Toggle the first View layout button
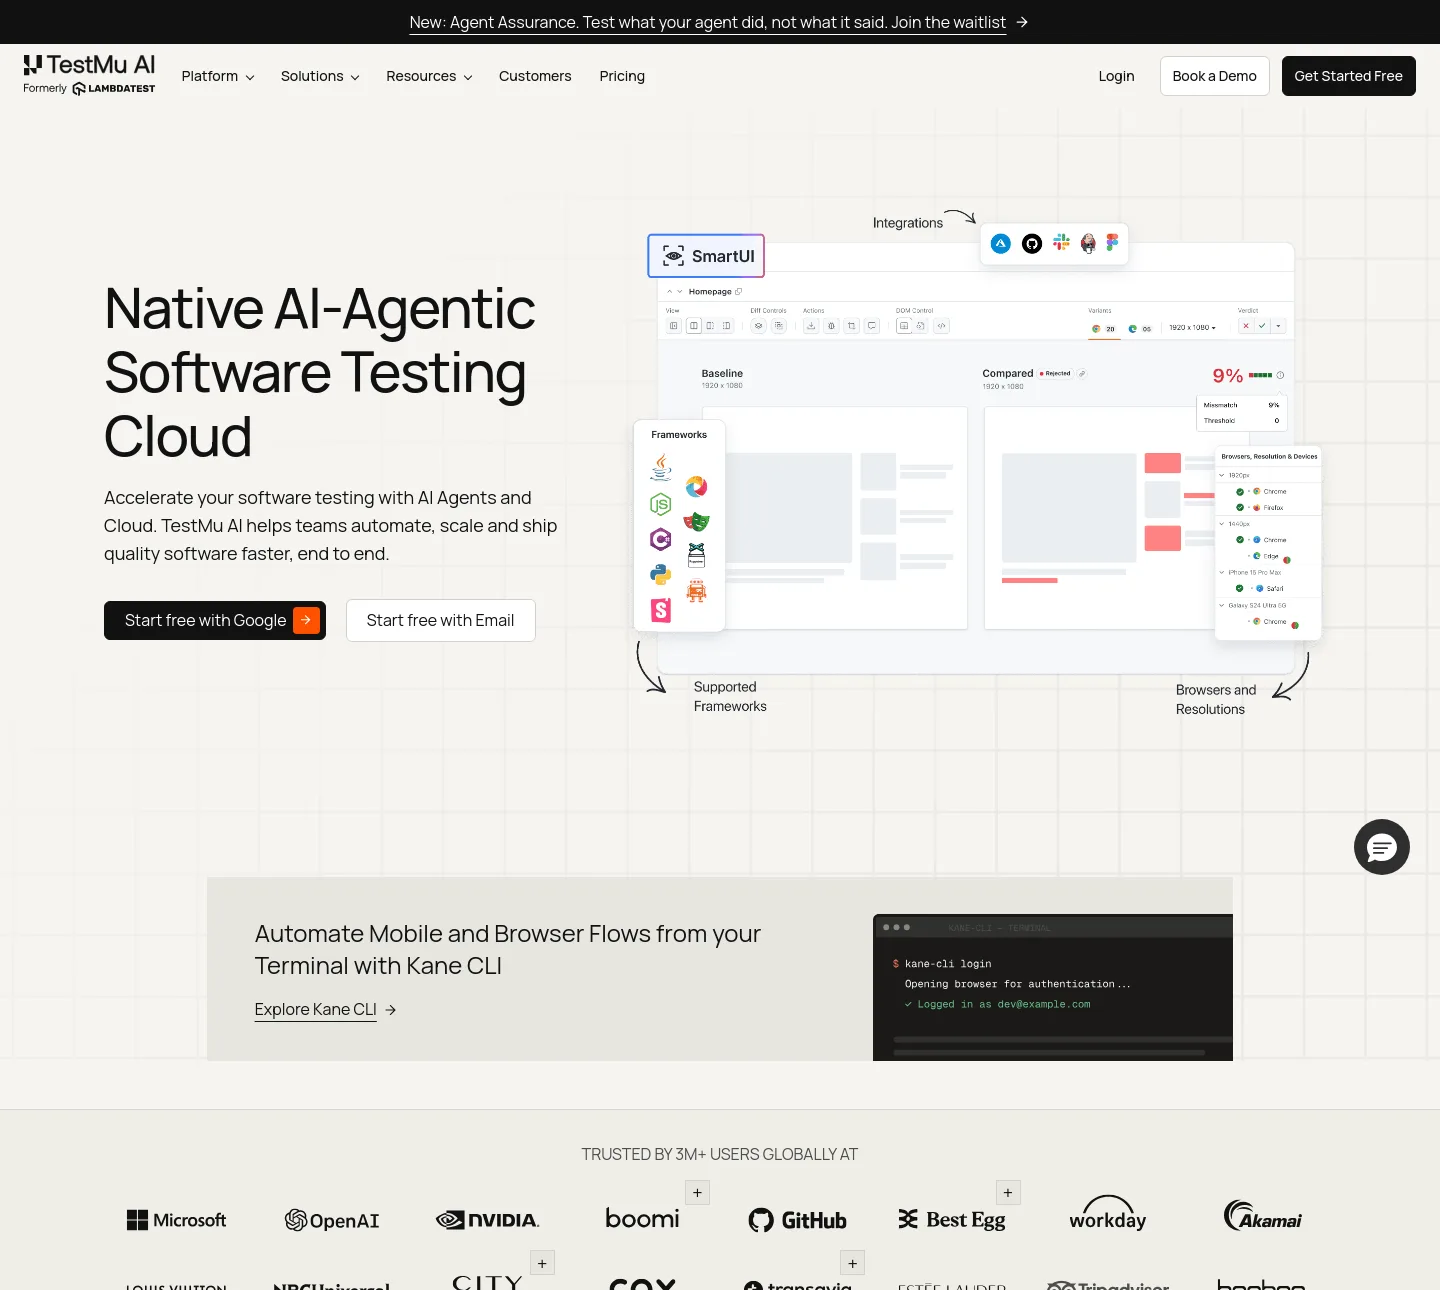 (x=674, y=326)
